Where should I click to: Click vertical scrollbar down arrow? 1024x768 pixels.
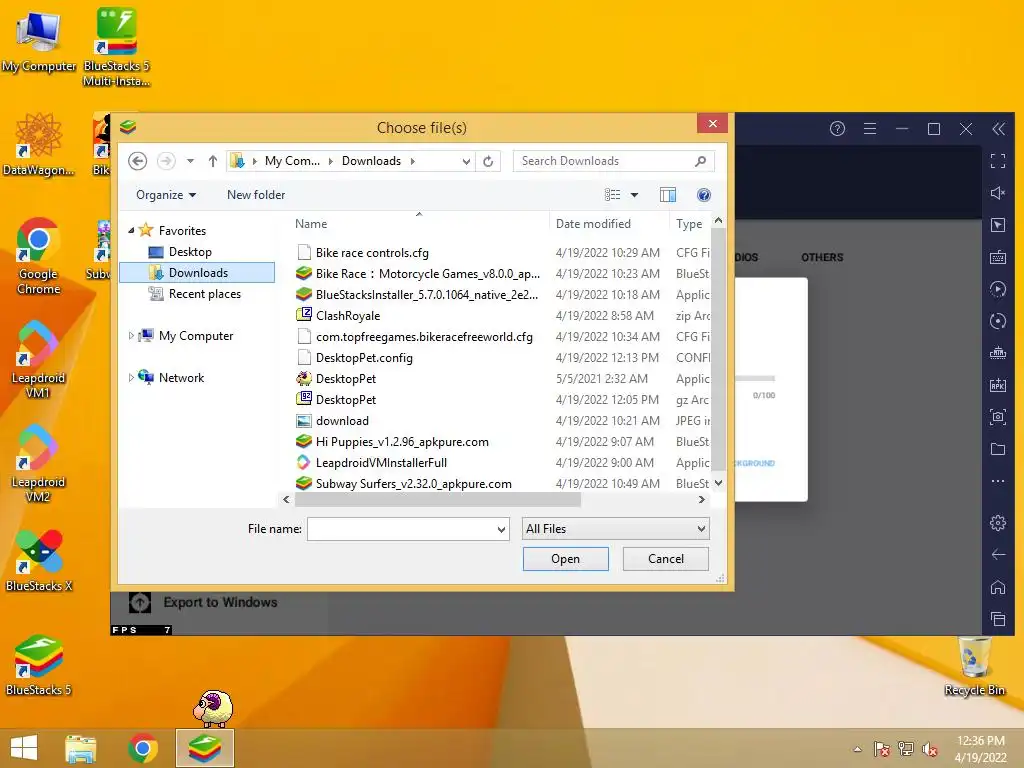click(718, 483)
